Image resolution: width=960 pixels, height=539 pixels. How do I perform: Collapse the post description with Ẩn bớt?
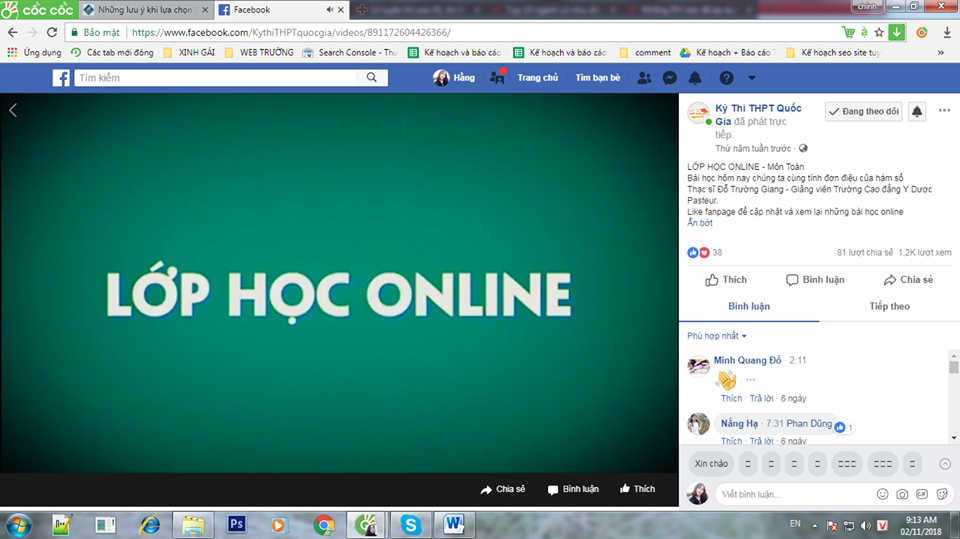click(x=700, y=223)
